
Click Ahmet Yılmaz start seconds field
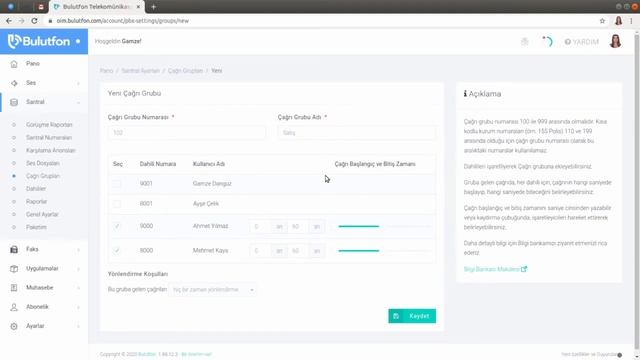pos(261,227)
